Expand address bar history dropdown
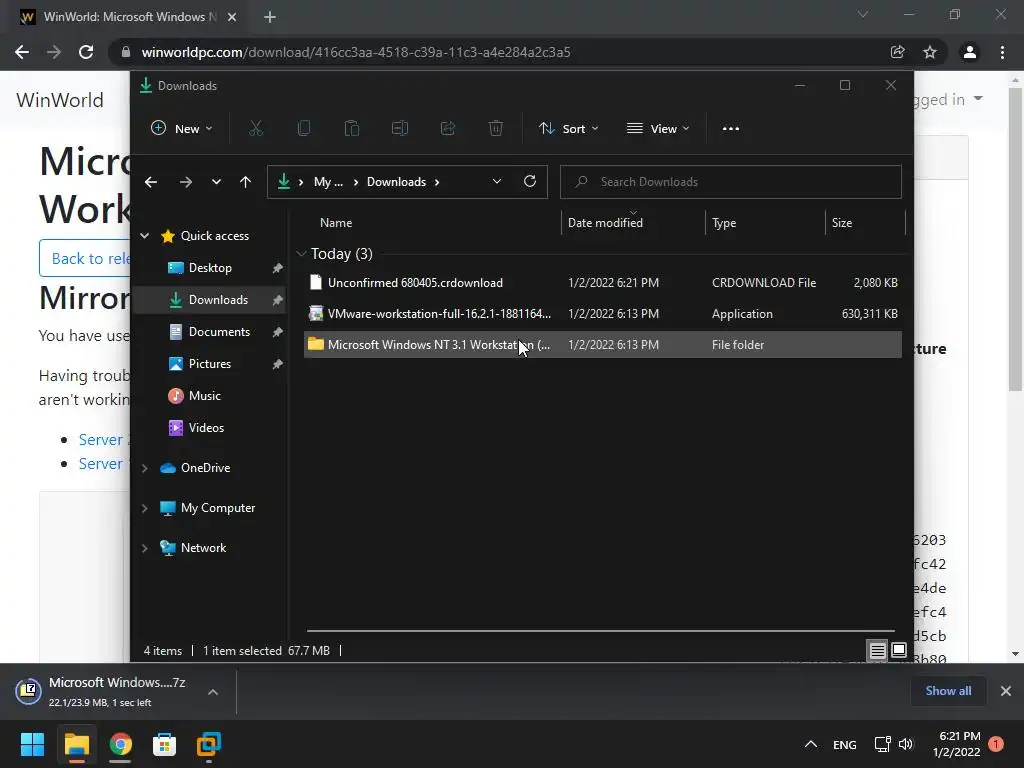This screenshot has height=768, width=1024. (496, 182)
